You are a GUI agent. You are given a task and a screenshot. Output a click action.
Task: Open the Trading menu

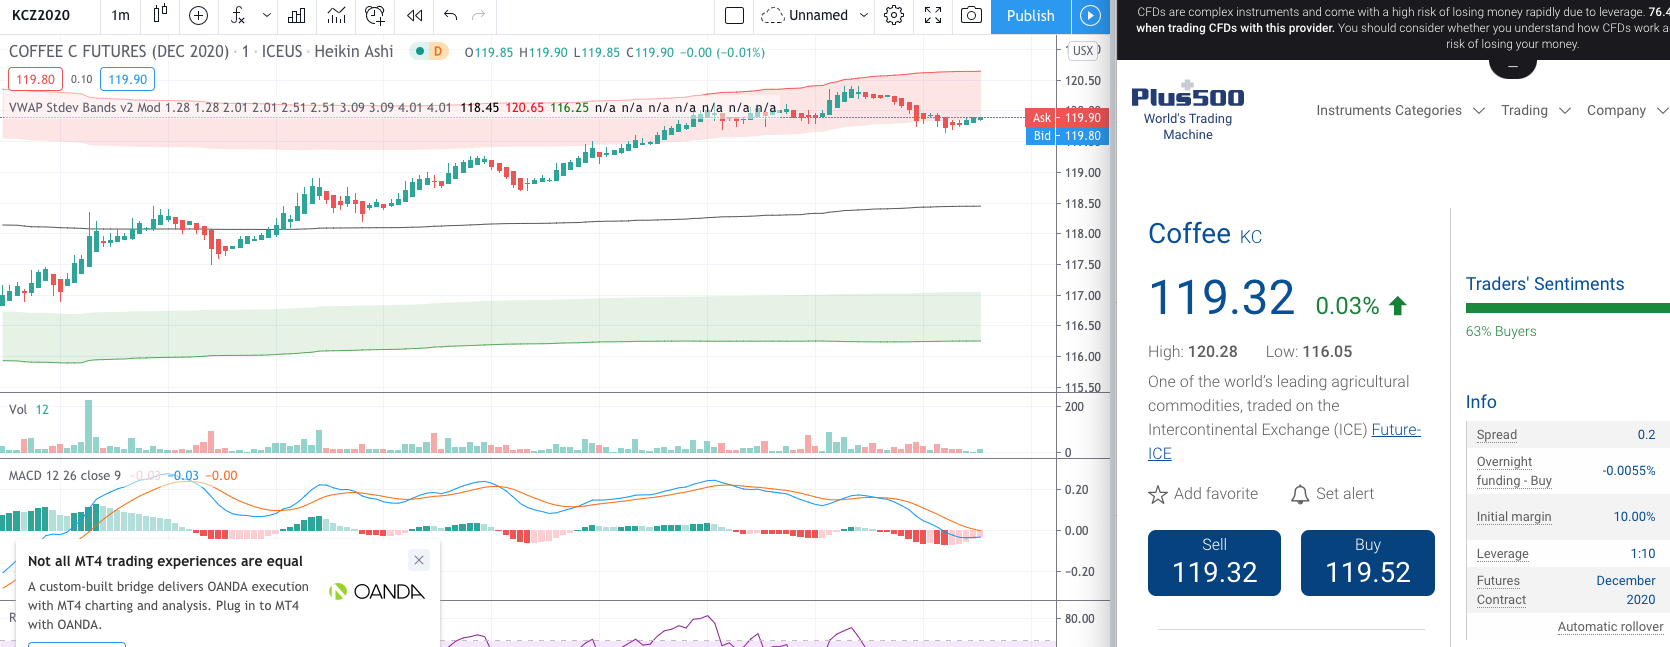click(x=1524, y=110)
